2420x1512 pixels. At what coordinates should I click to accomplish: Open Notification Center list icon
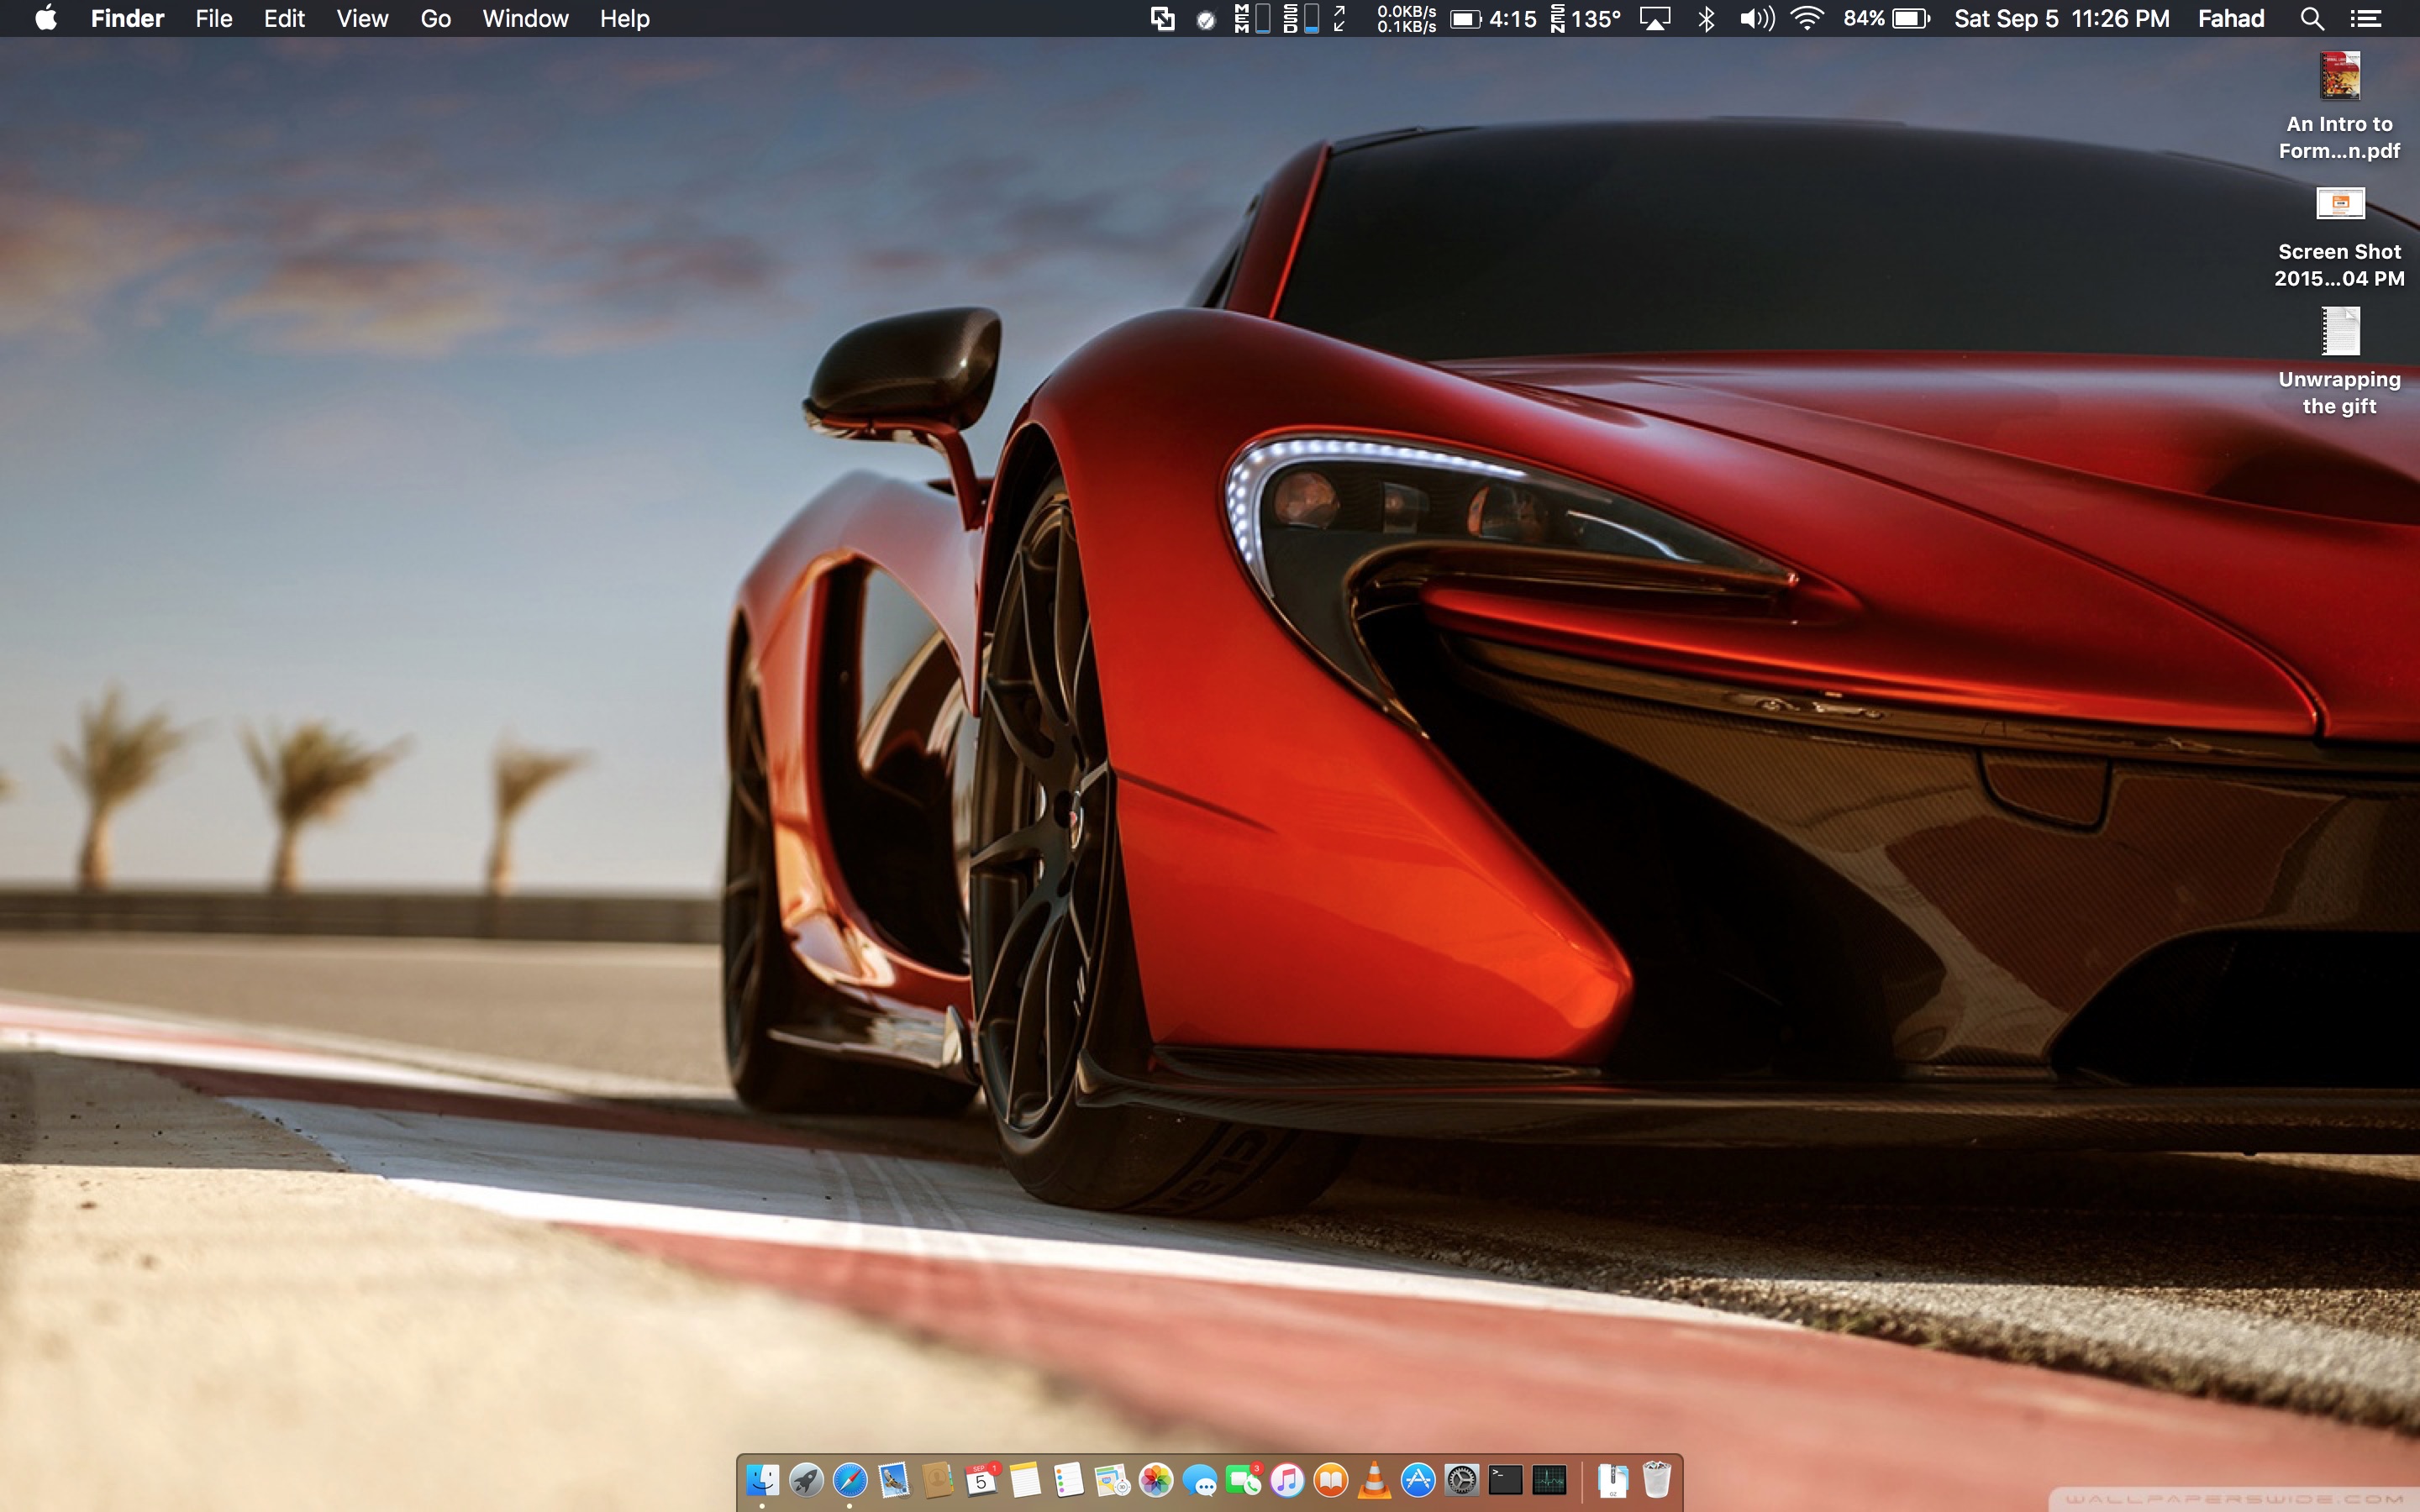point(2365,18)
